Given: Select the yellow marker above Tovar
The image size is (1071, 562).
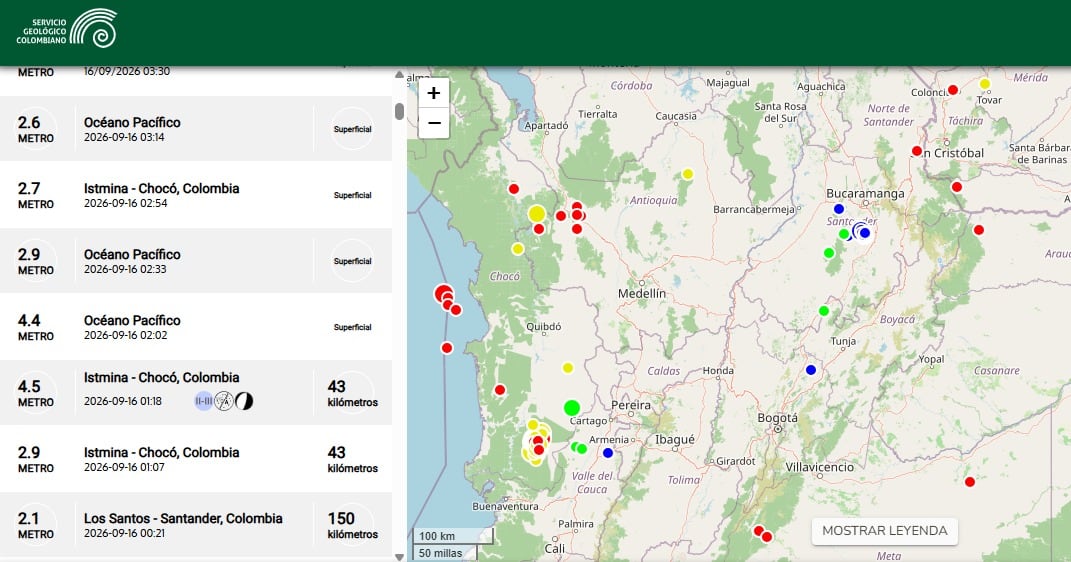Looking at the screenshot, I should 985,84.
